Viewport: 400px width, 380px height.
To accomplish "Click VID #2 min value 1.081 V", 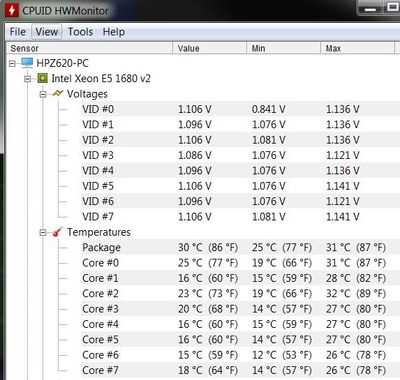I will [268, 140].
